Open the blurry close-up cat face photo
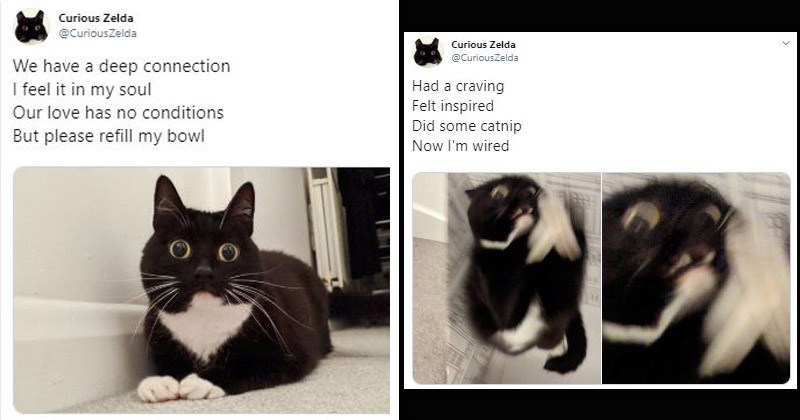 pyautogui.click(x=696, y=278)
